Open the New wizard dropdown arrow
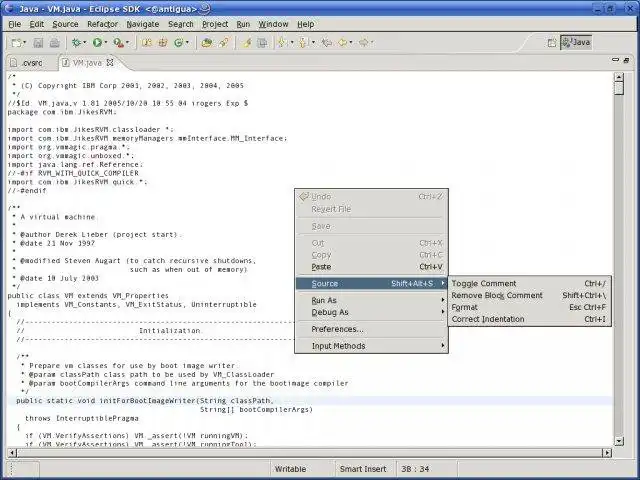This screenshot has height=480, width=640. point(24,42)
